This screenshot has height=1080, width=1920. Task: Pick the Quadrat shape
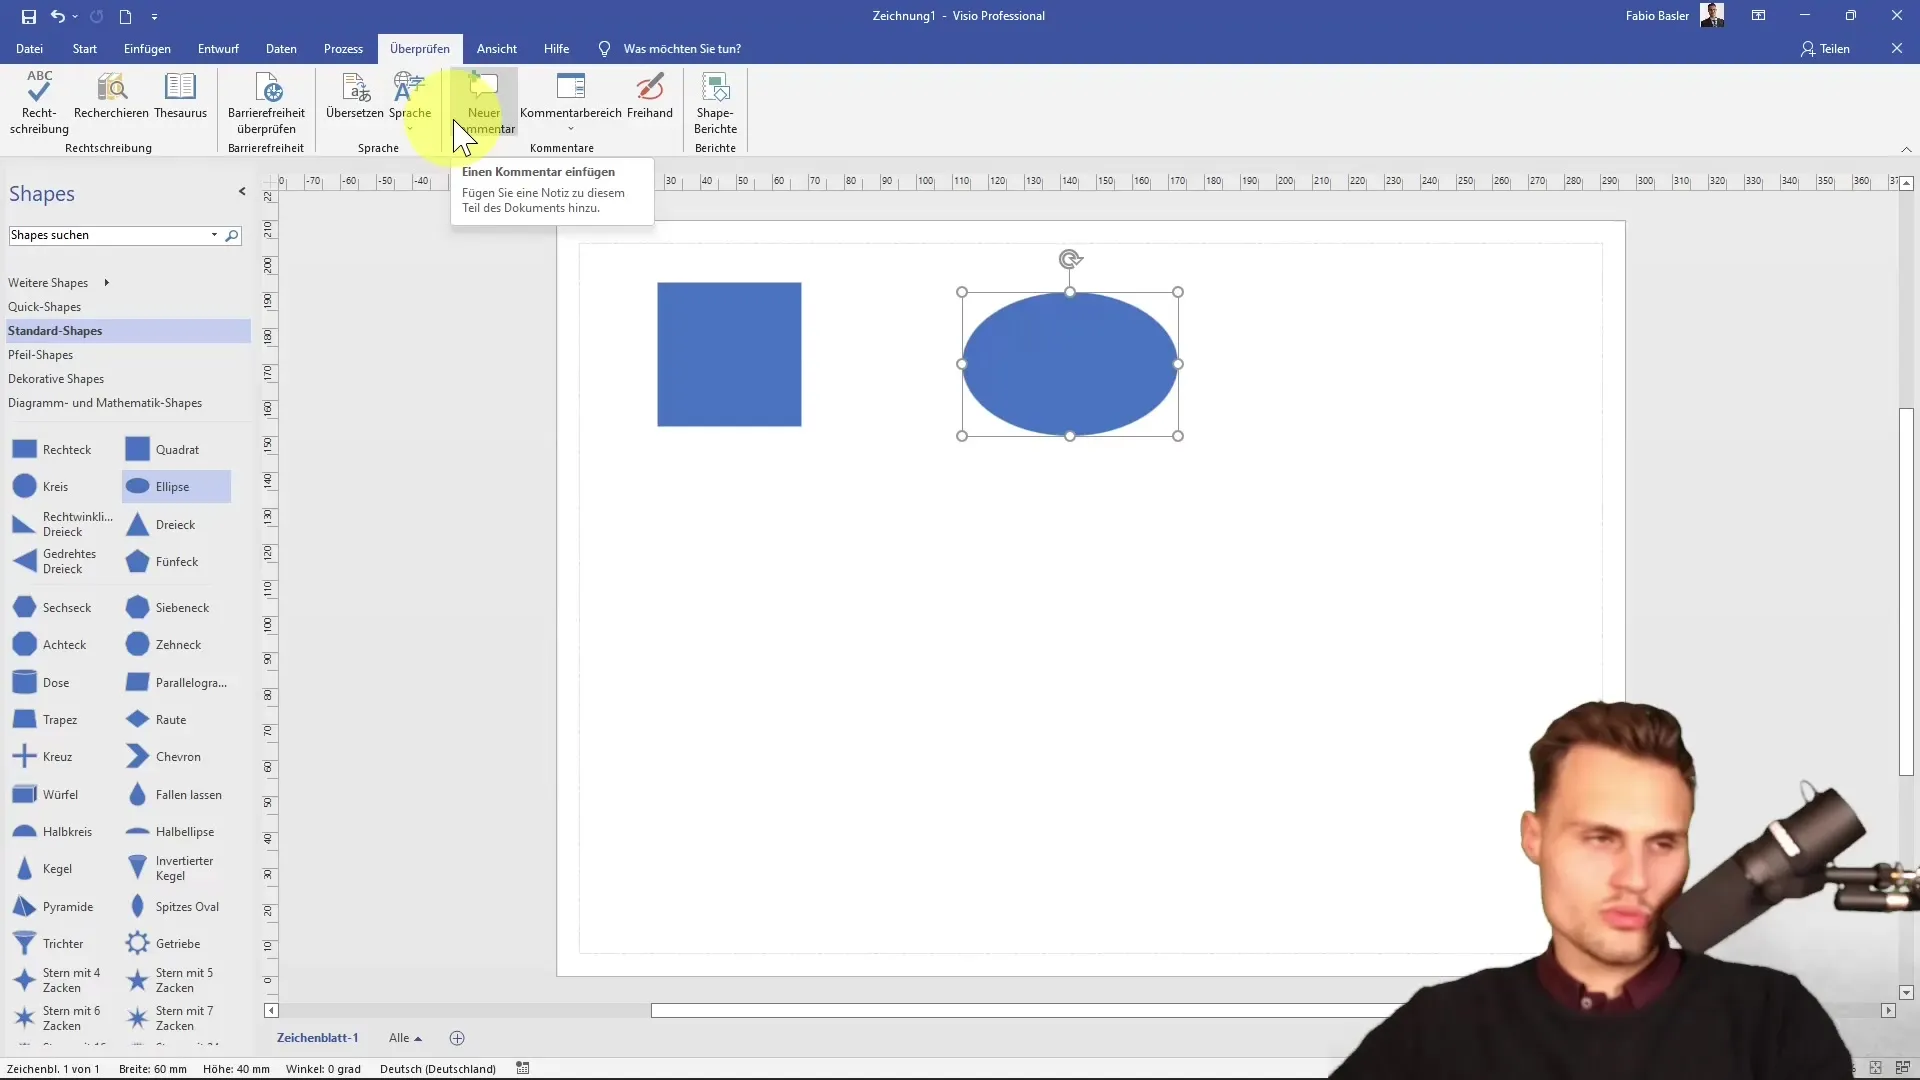(162, 449)
